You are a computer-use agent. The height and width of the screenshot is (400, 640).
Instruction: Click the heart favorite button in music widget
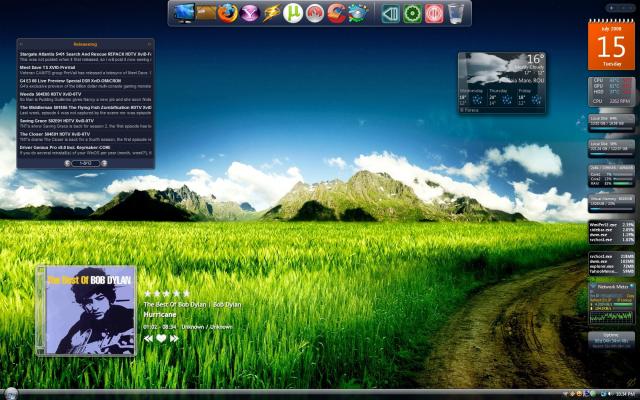[x=161, y=338]
